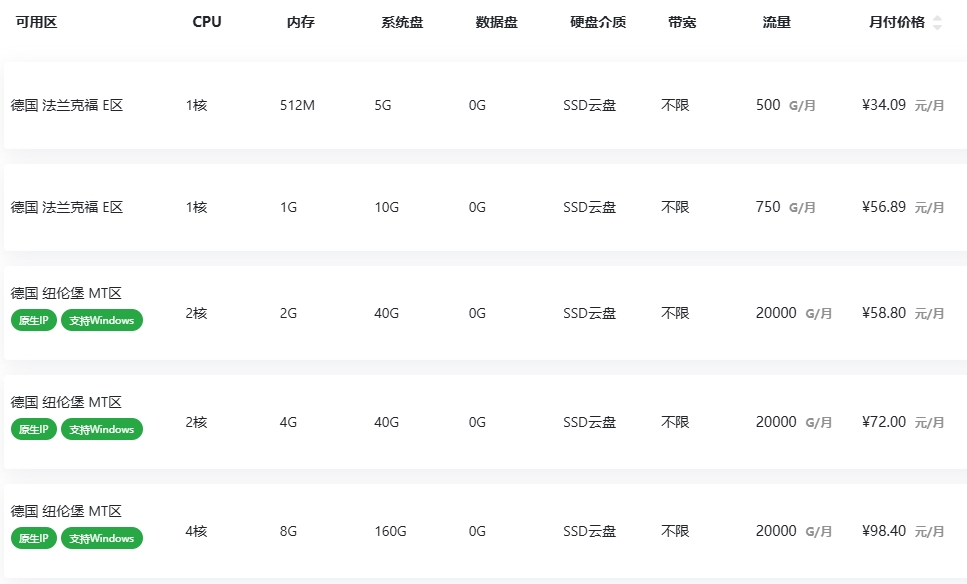
Task: Click the 支持Windows badge in the ¥72.00 row
Action: pyautogui.click(x=102, y=430)
